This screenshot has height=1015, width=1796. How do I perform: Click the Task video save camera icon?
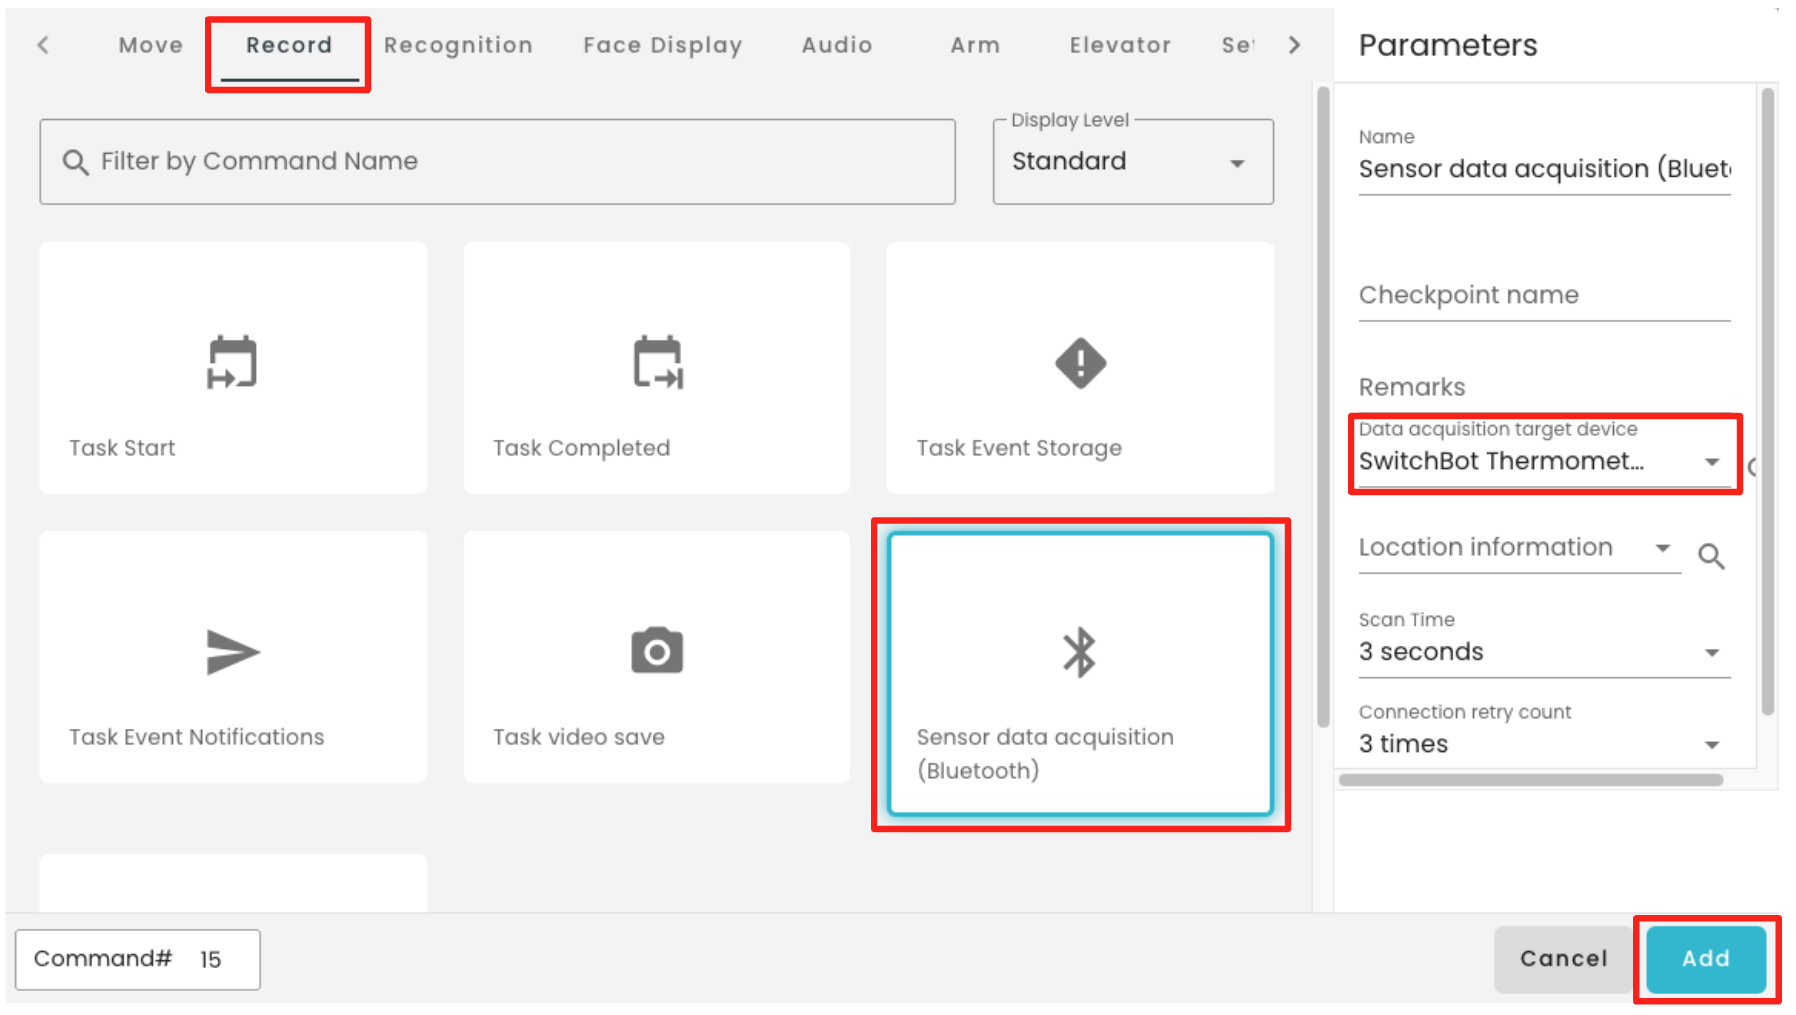click(x=657, y=651)
